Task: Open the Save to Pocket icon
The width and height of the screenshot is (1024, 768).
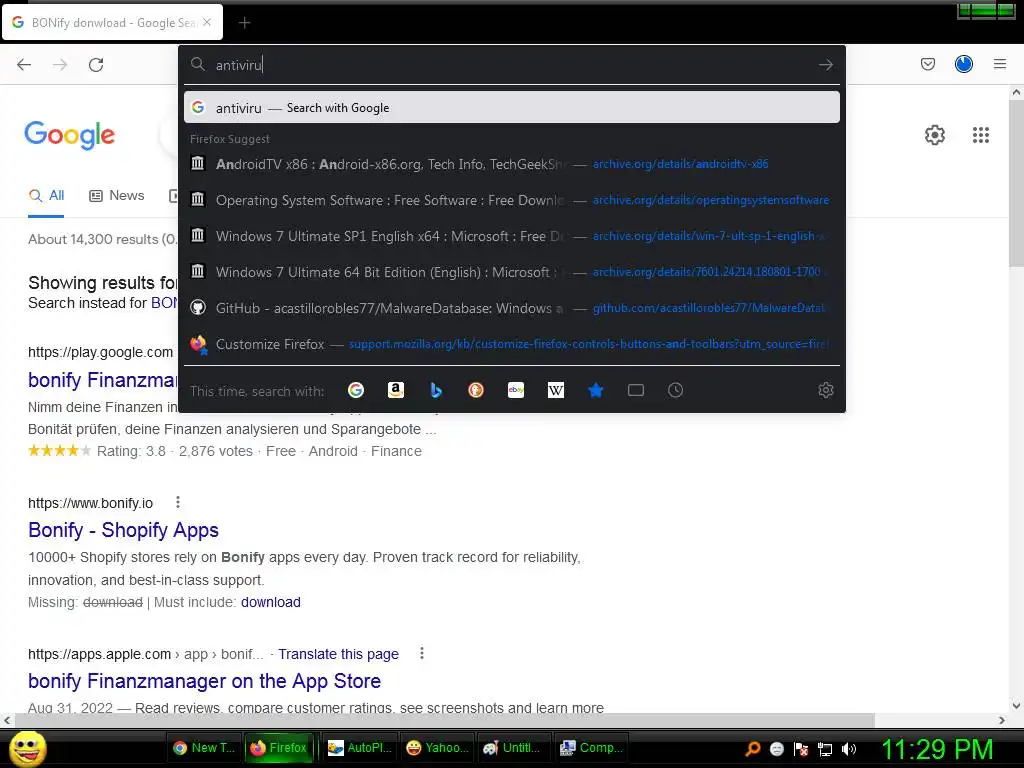Action: [x=927, y=64]
